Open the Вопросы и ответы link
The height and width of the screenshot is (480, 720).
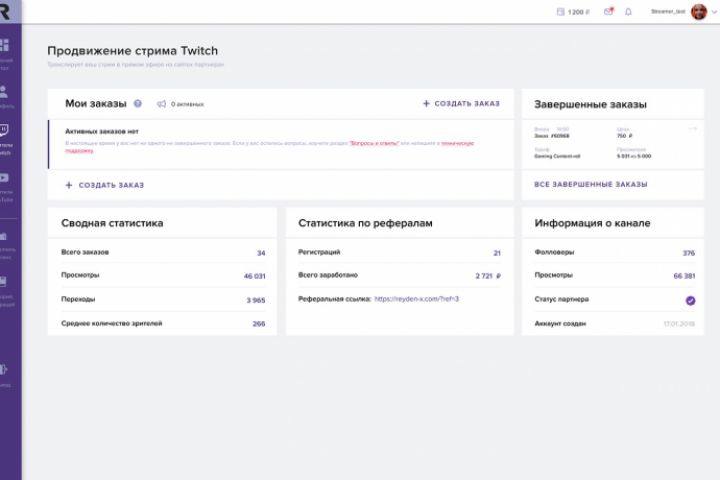click(x=373, y=143)
